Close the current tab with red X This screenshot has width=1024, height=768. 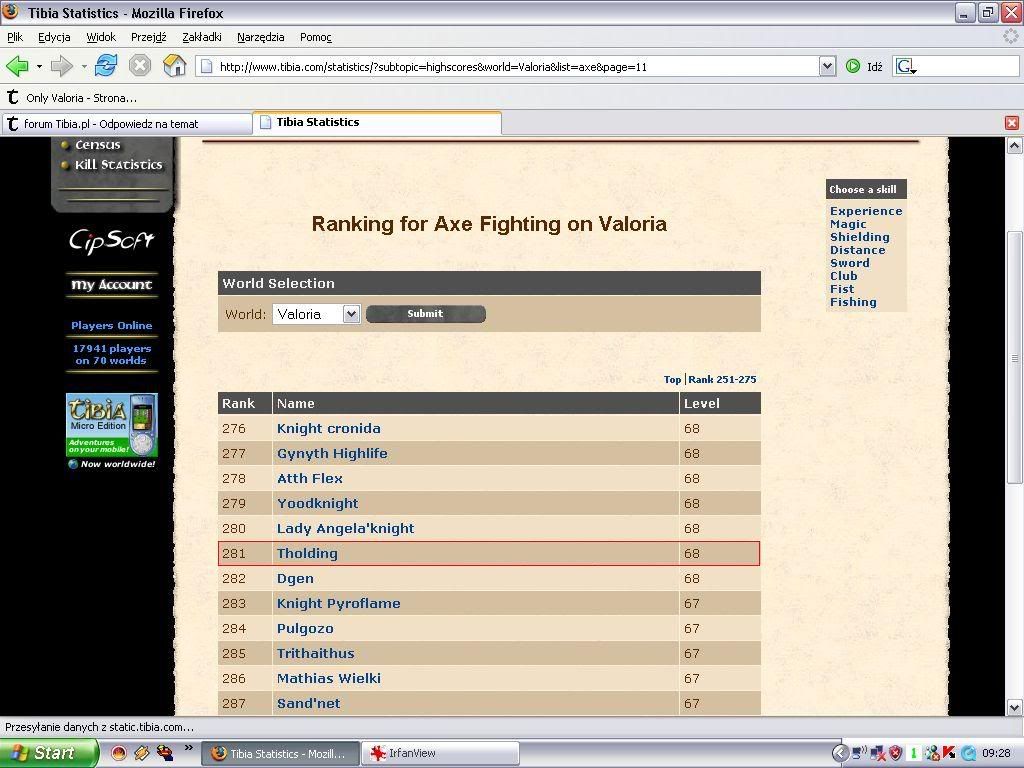coord(1012,123)
